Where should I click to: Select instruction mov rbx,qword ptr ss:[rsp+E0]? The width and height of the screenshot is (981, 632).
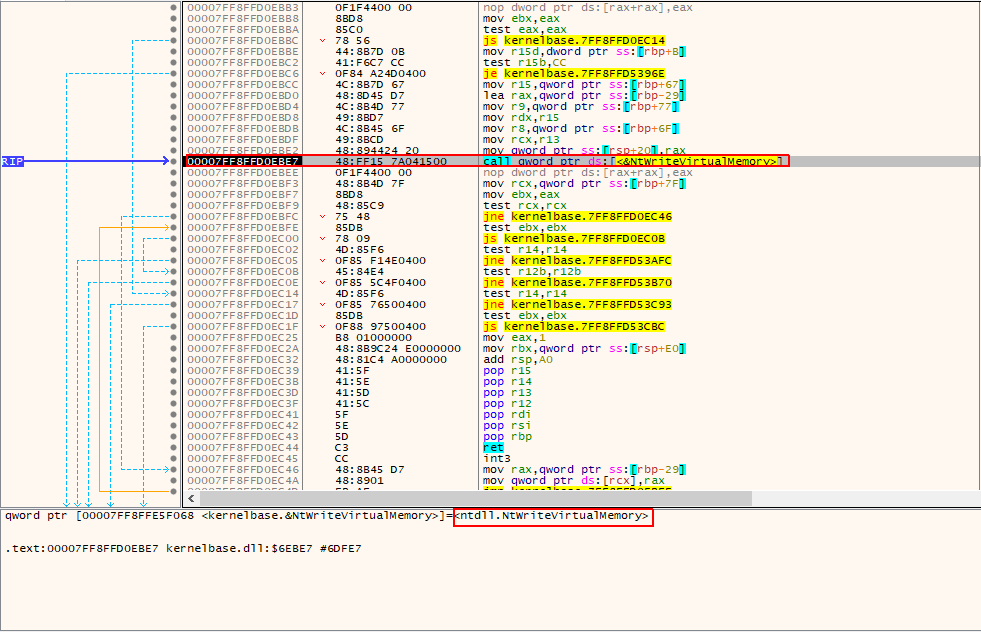(584, 349)
